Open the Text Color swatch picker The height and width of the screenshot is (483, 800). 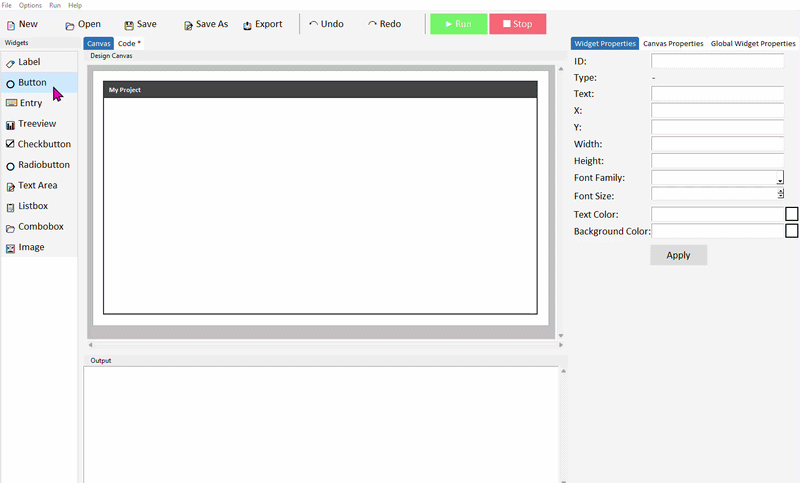click(x=791, y=214)
